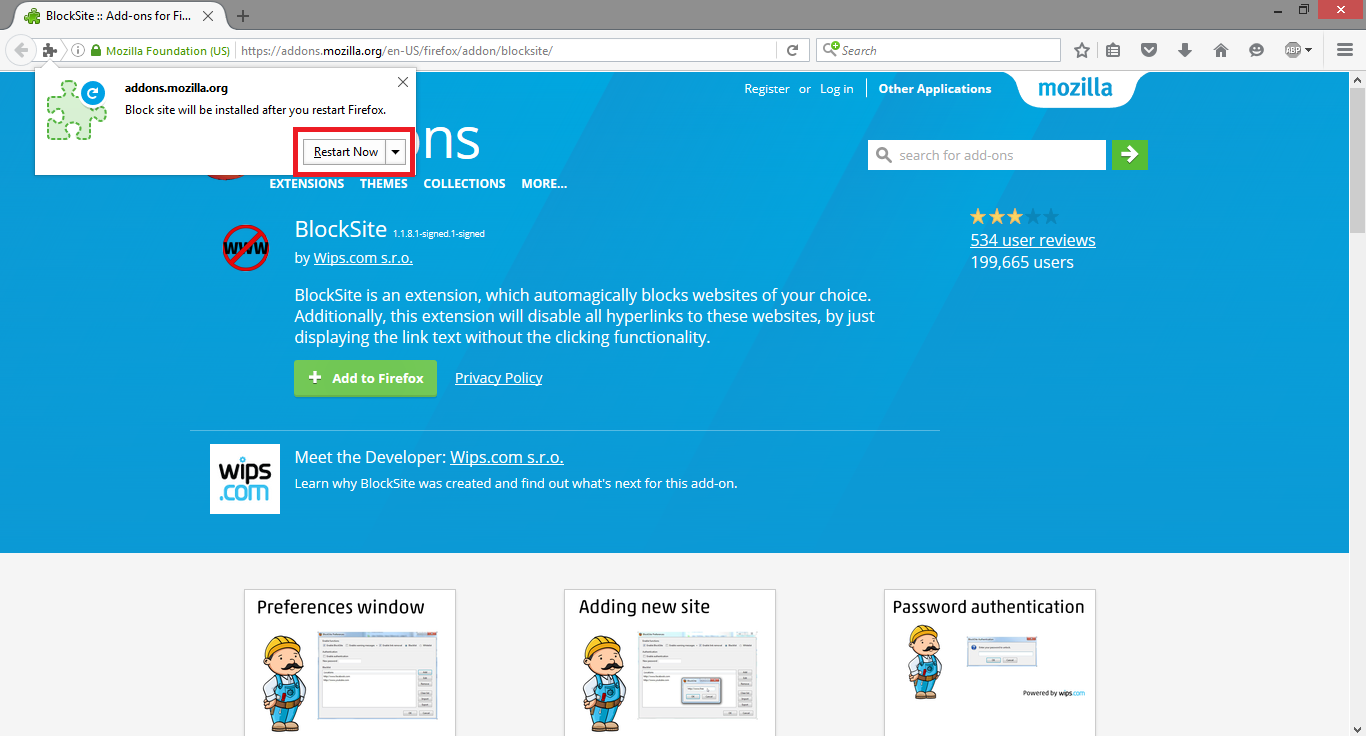The image size is (1366, 736).
Task: Click the scrollbar up arrow
Action: point(1358,79)
